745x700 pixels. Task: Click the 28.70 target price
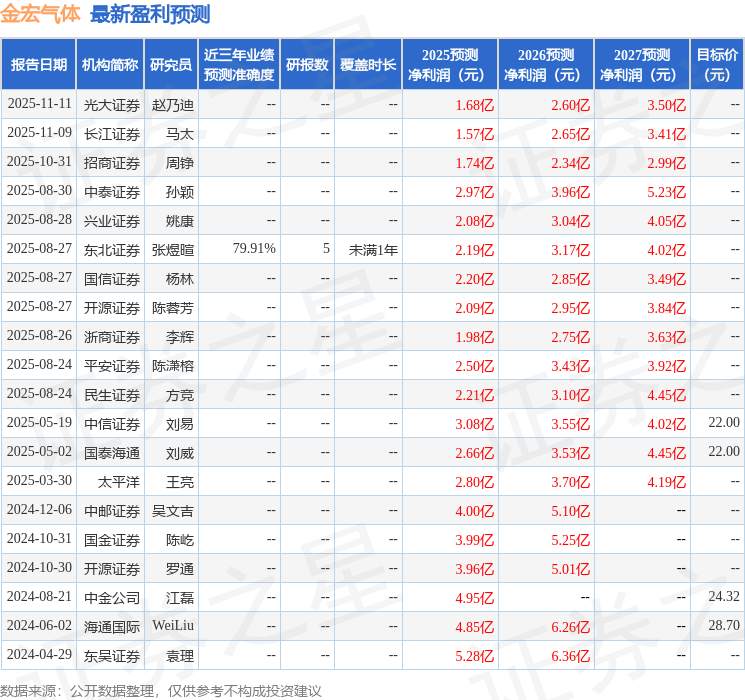coord(724,625)
